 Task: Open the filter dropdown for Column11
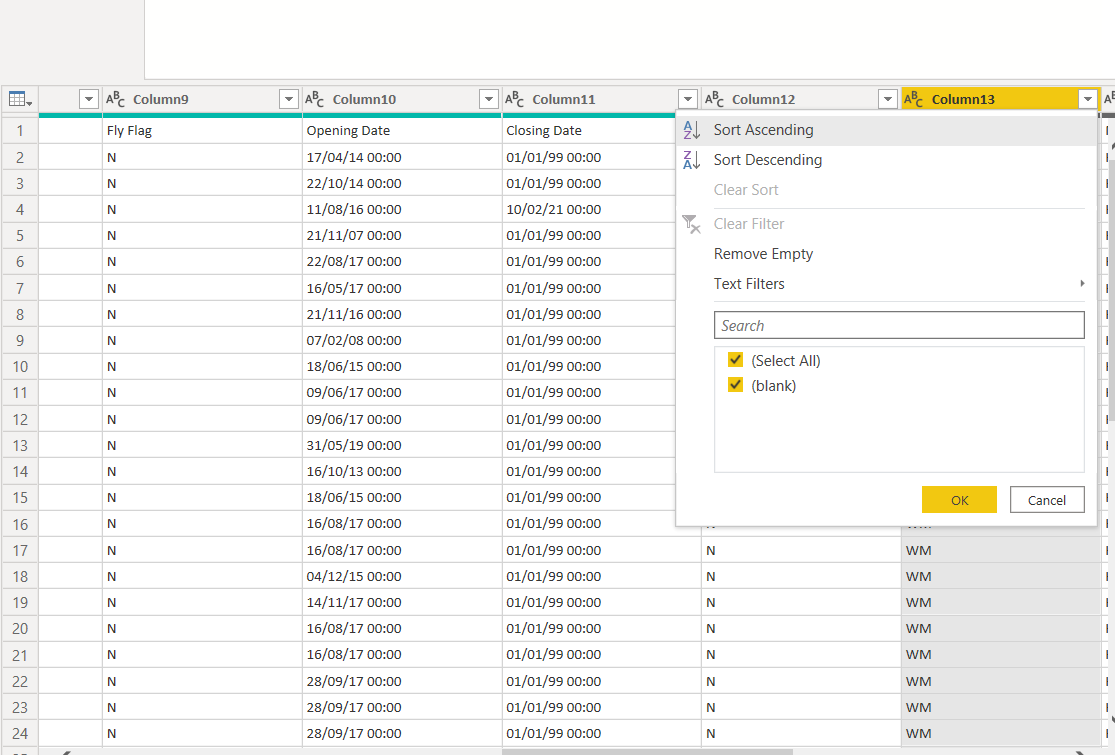point(688,100)
